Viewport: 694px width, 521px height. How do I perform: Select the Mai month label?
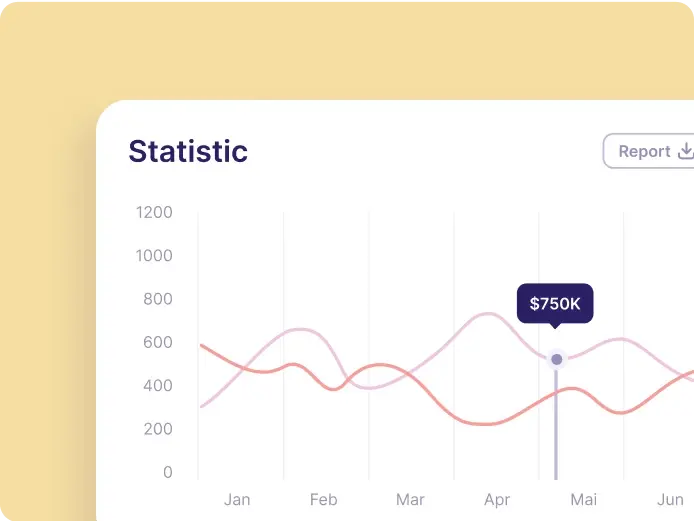pos(583,500)
